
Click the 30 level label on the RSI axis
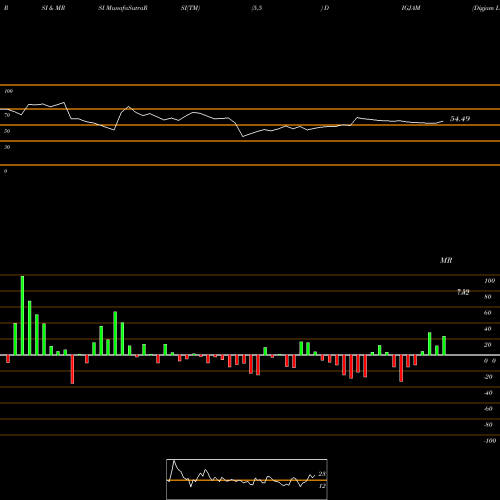pos(7,147)
